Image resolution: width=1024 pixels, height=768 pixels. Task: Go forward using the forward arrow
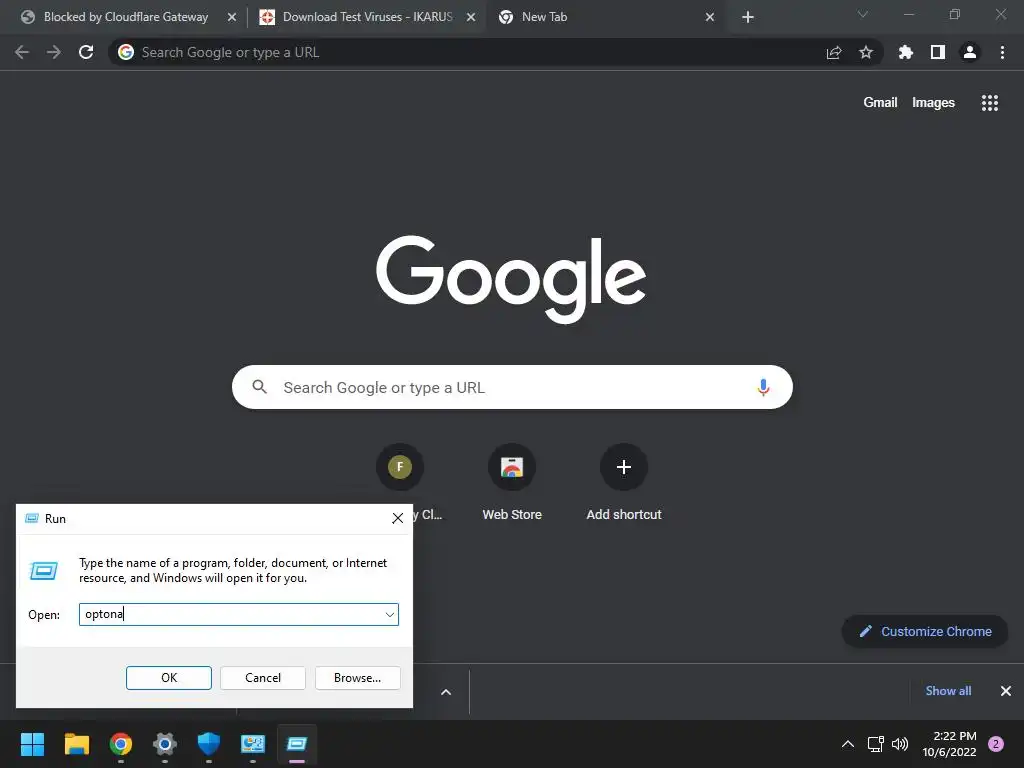[x=54, y=52]
